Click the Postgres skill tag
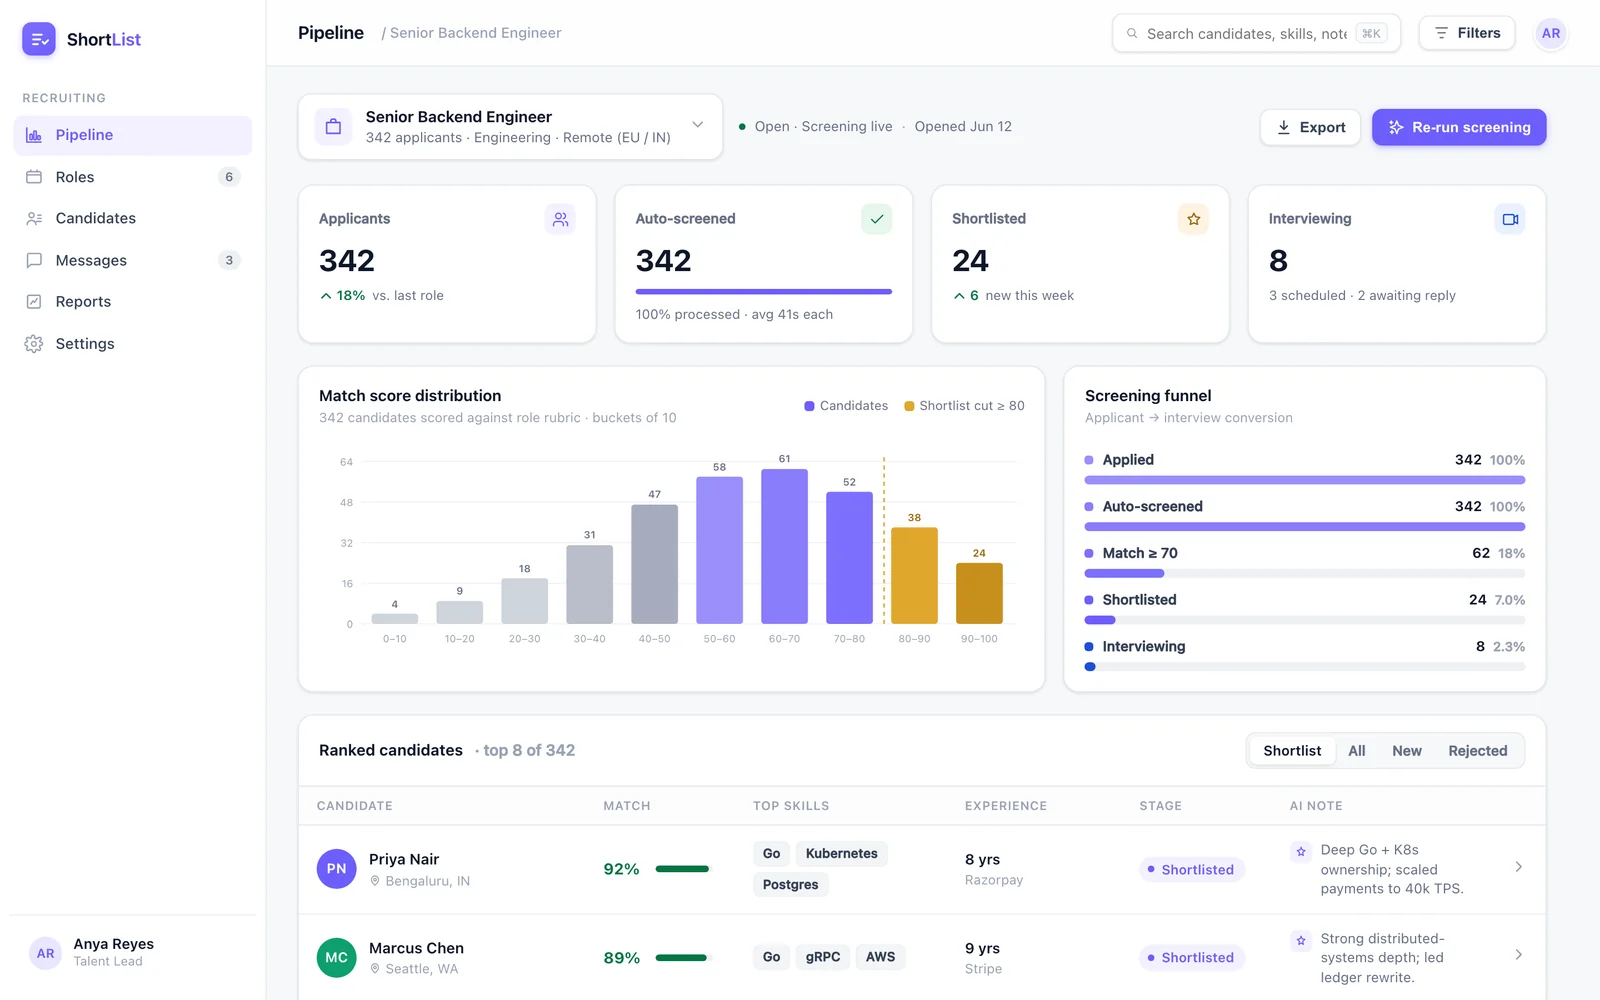This screenshot has width=1600, height=1000. [790, 885]
